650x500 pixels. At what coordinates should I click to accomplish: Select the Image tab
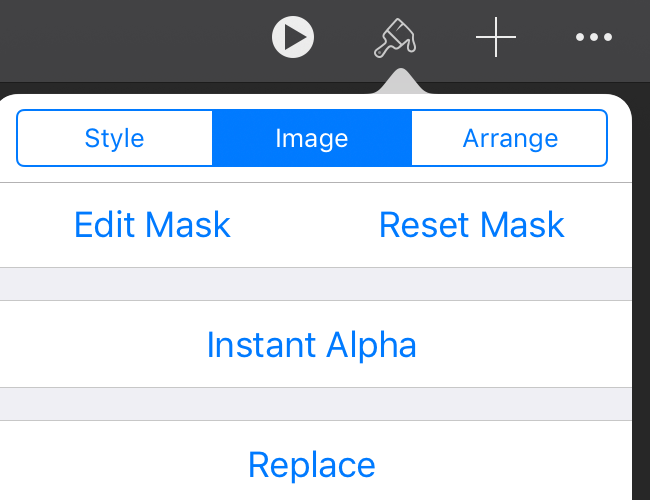click(x=312, y=138)
